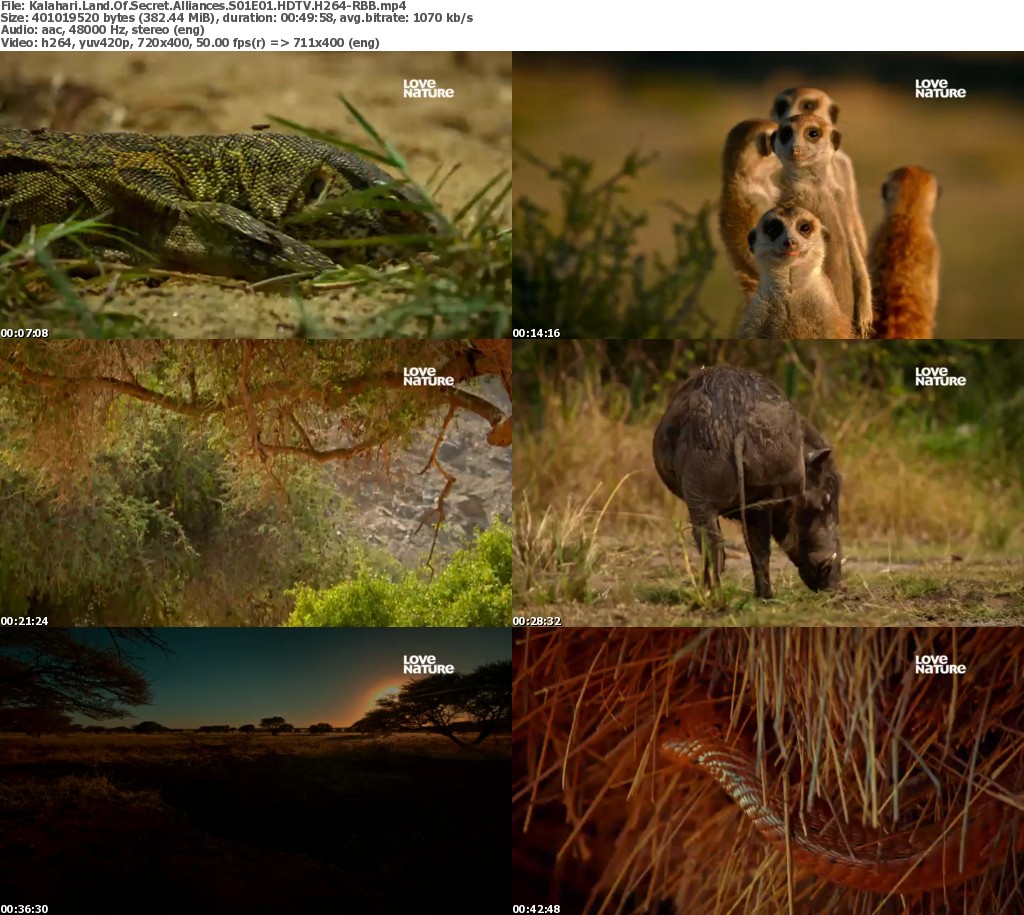
Task: Click the monitor lizard thumbnail
Action: click(255, 195)
